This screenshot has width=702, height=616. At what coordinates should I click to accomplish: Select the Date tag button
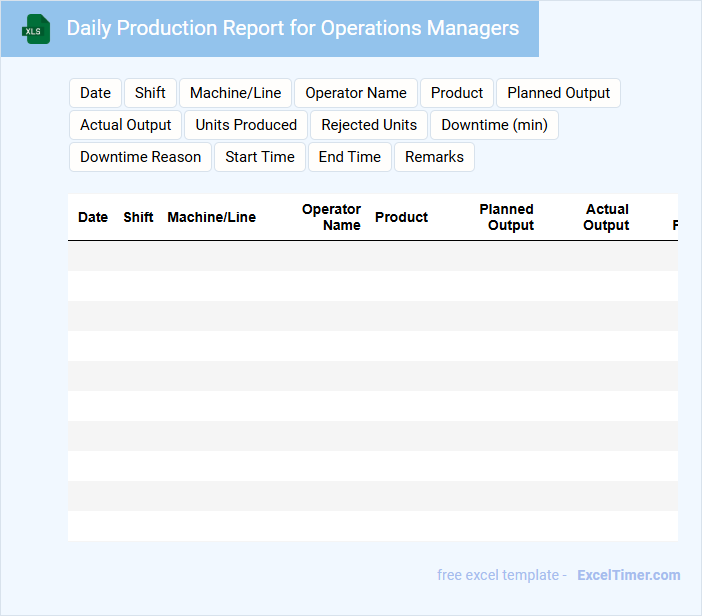click(x=95, y=93)
